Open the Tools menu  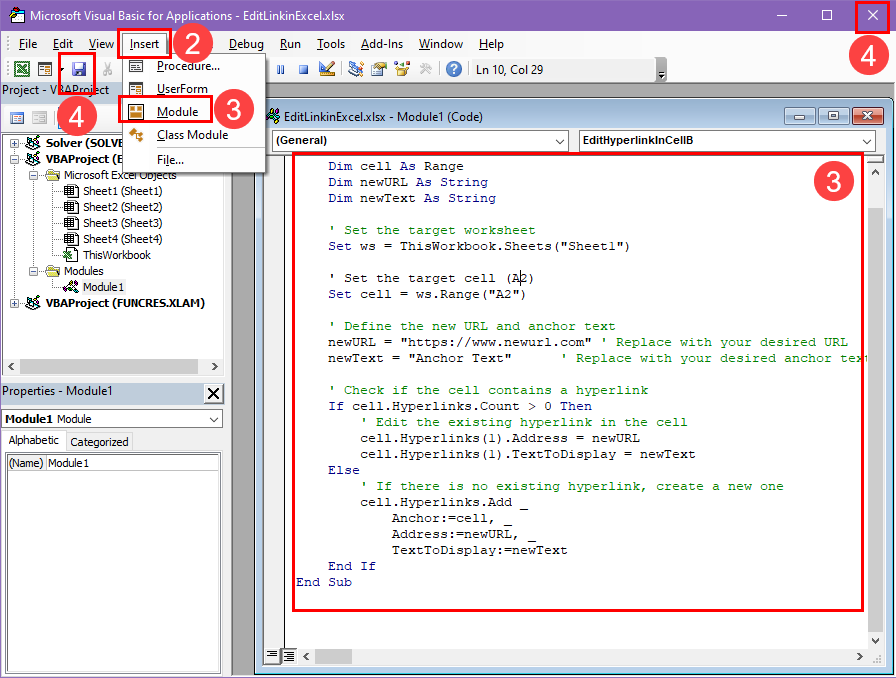coord(331,44)
